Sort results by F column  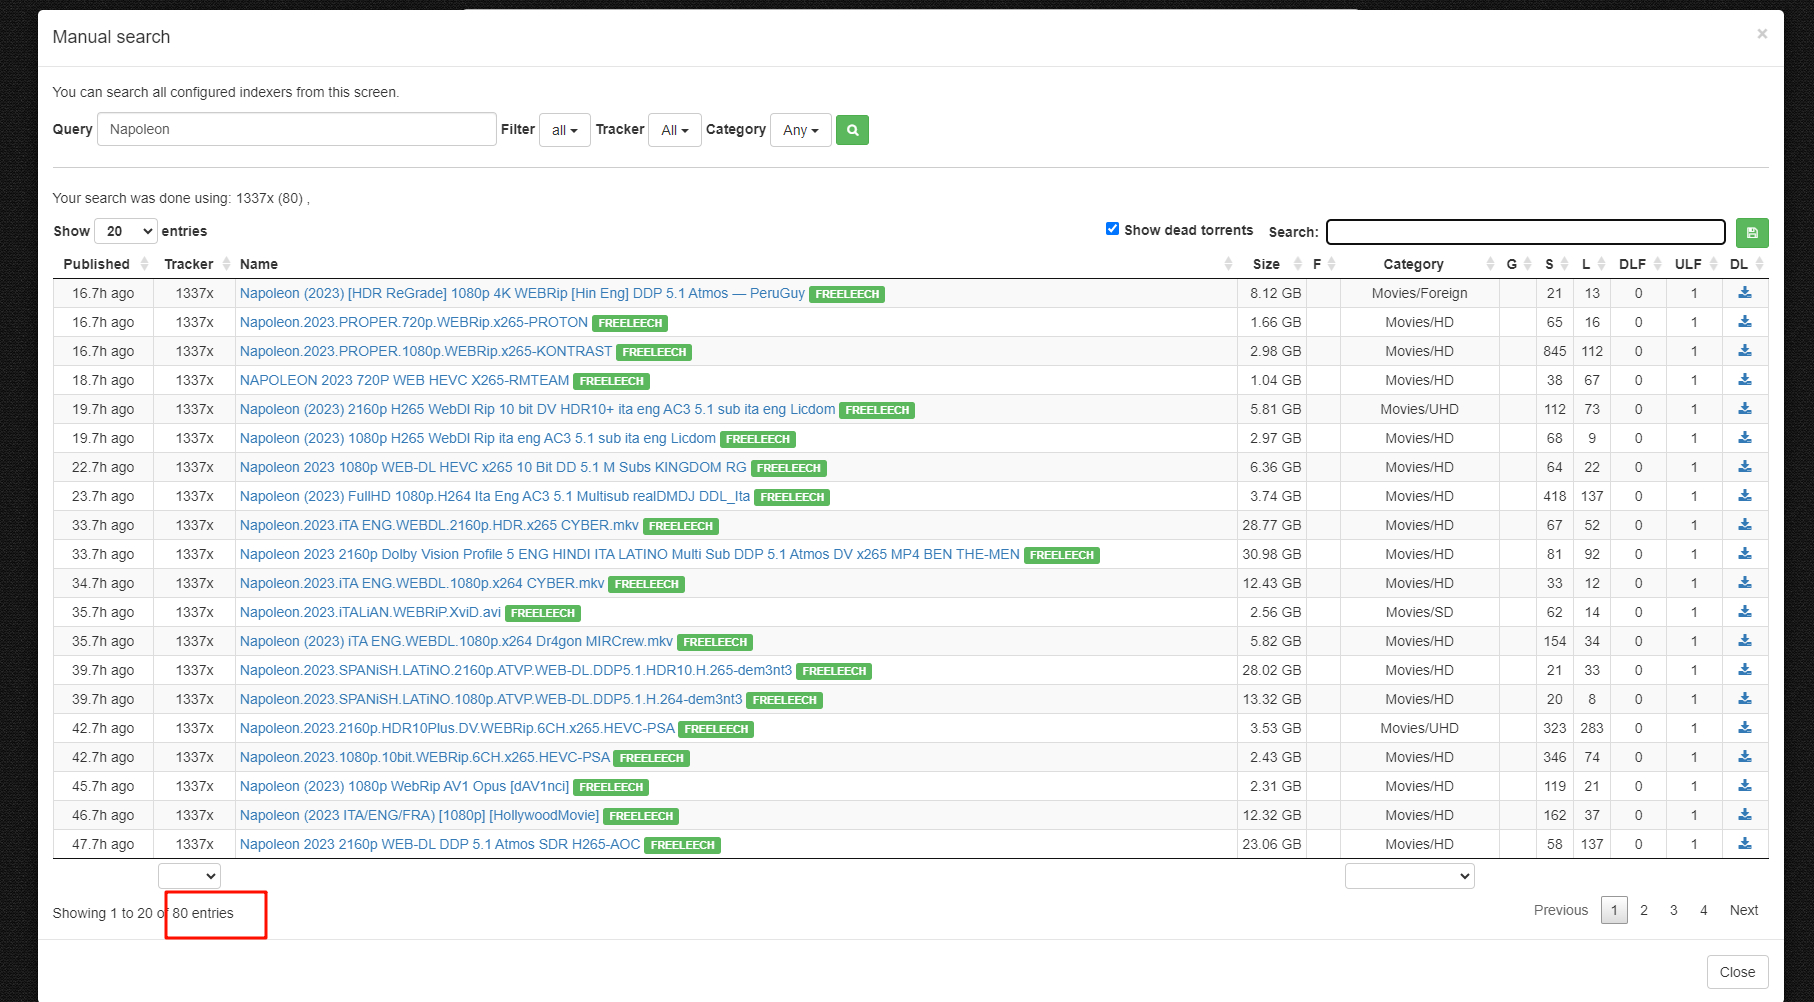[1323, 264]
